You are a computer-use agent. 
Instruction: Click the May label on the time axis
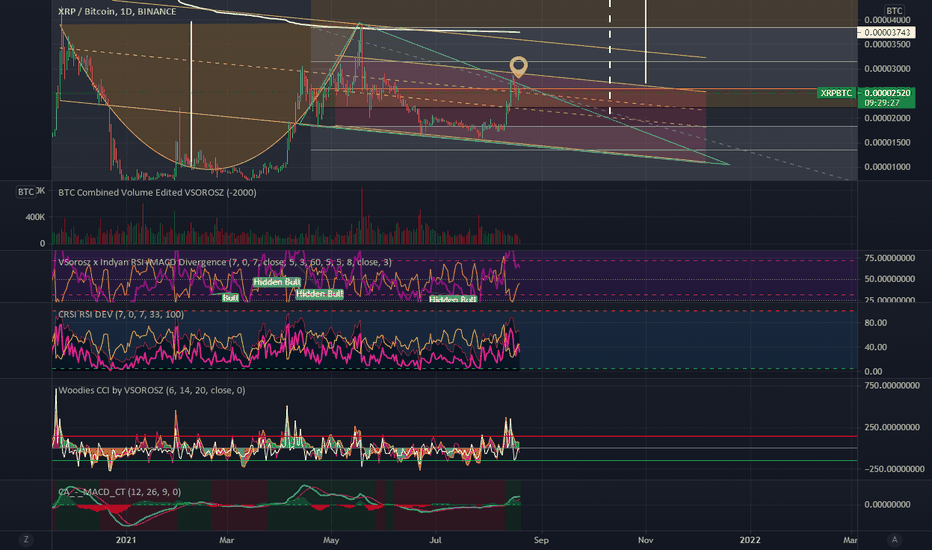(331, 540)
